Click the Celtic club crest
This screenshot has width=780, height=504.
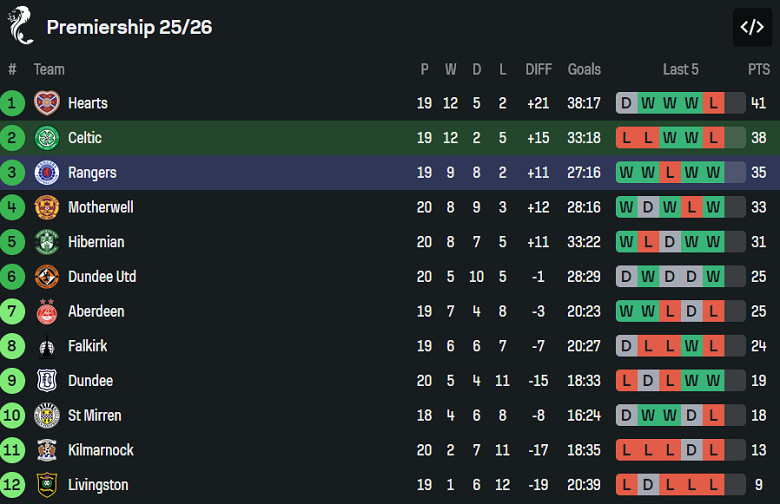click(47, 138)
